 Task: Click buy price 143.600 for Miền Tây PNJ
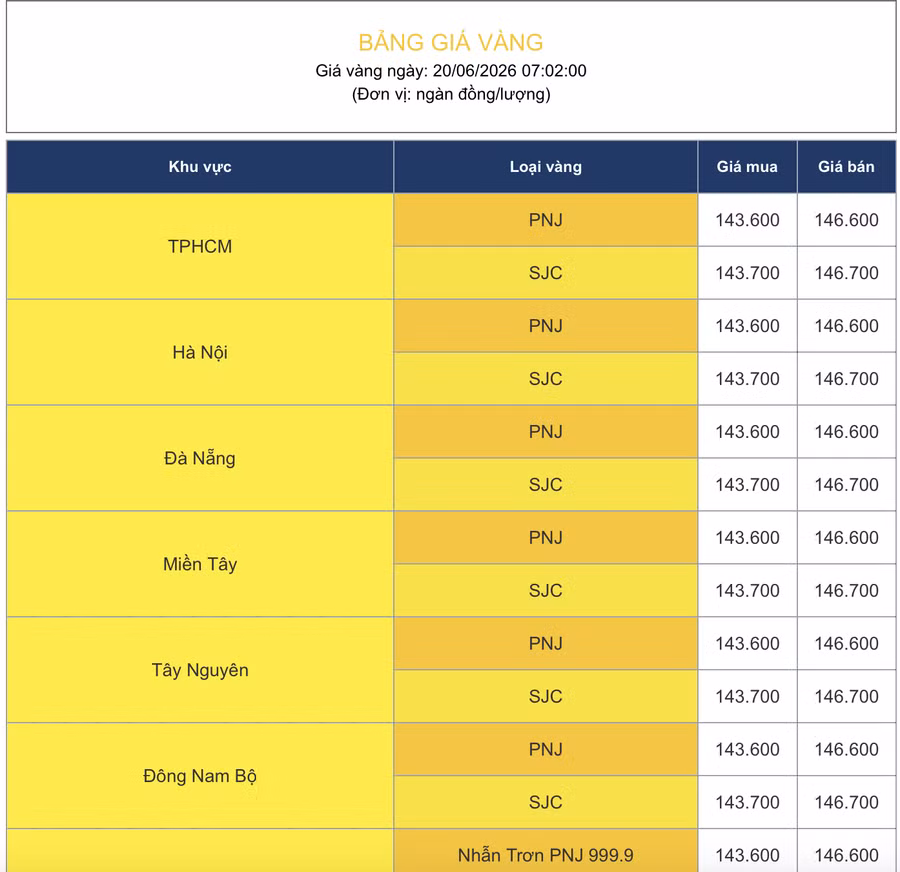[747, 537]
